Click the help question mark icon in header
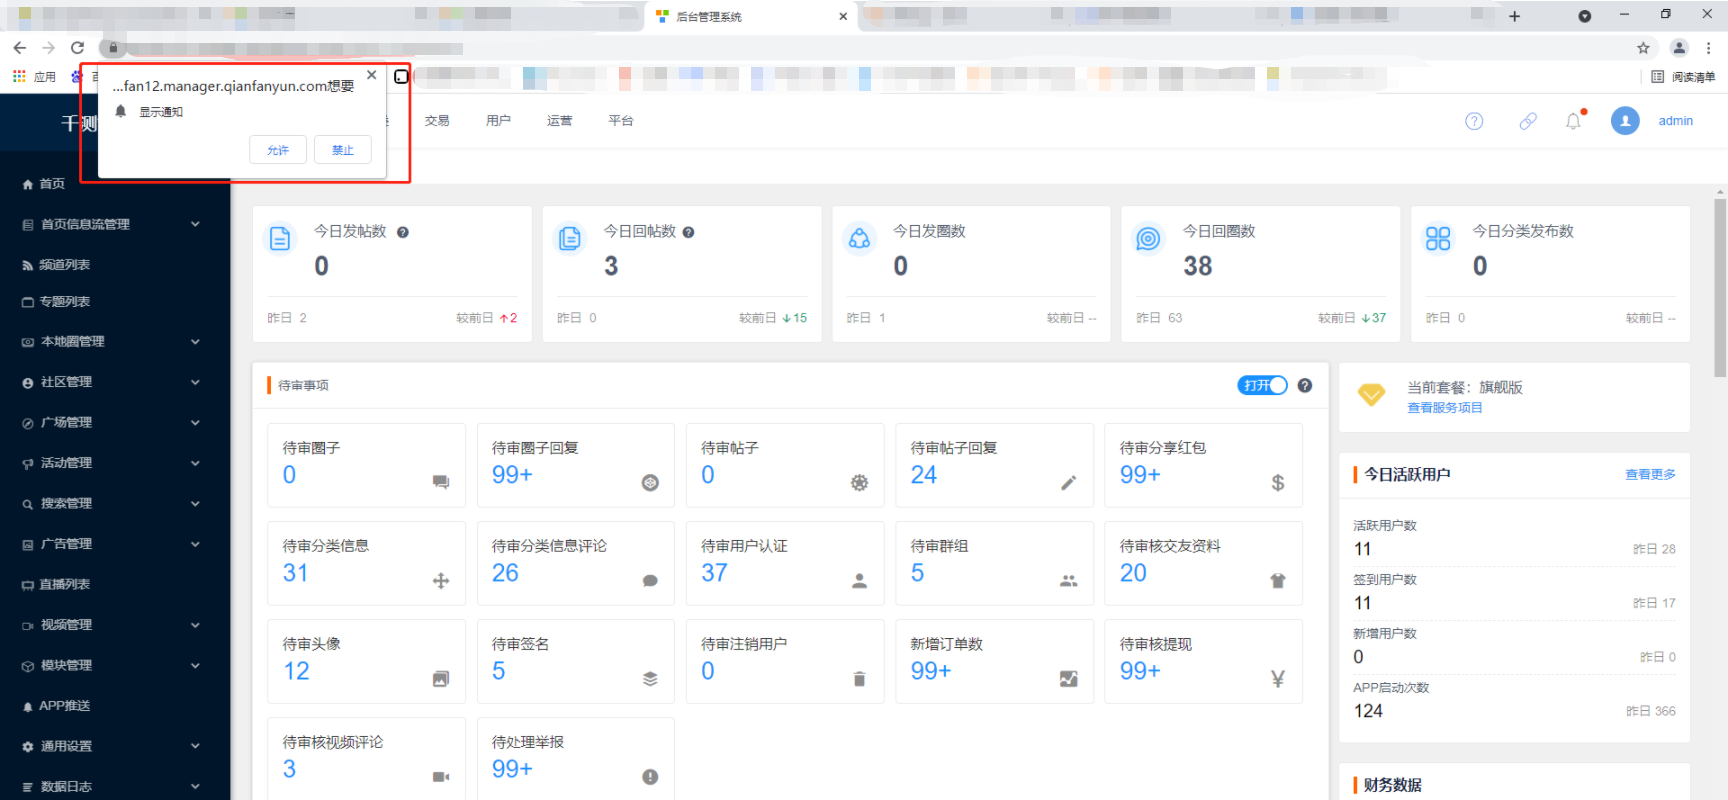Screen dimensions: 1728x800 coord(1474,121)
